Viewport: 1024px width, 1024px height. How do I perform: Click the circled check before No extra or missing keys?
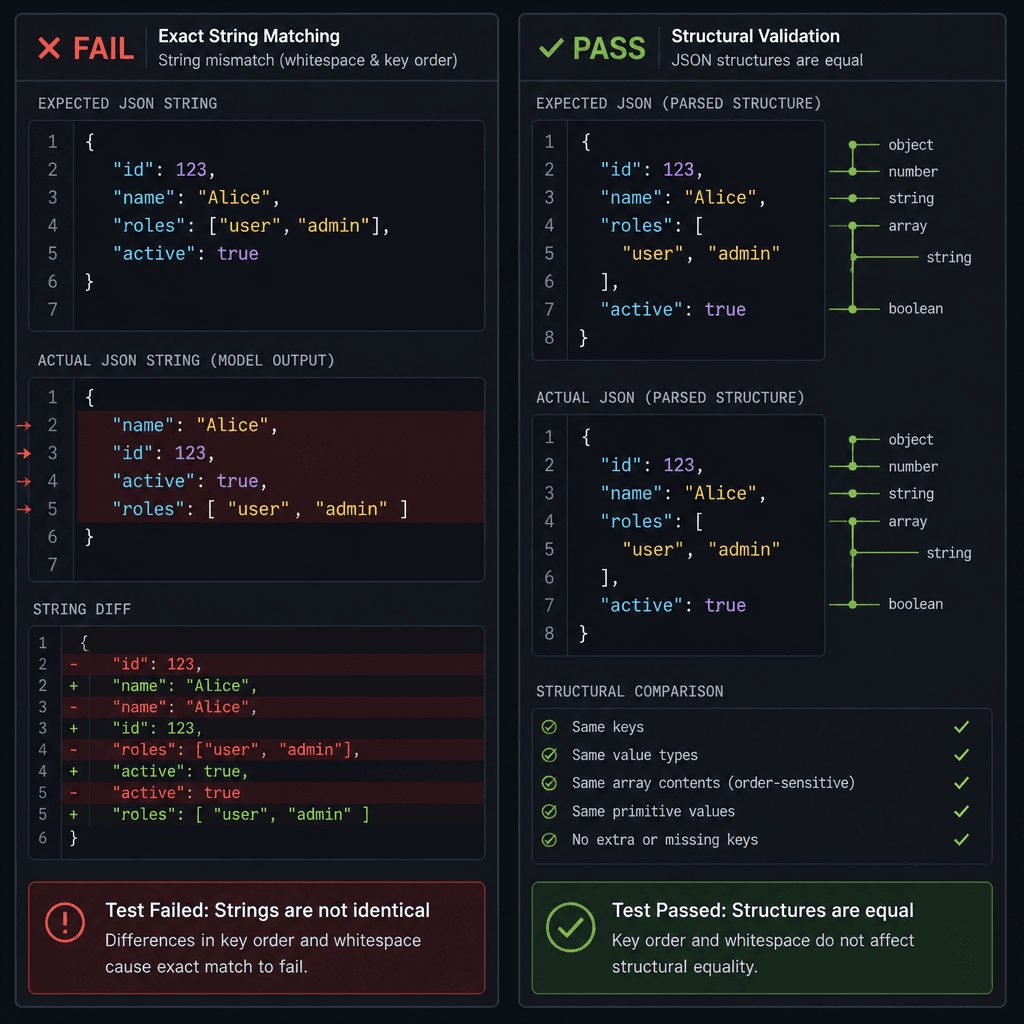(549, 839)
